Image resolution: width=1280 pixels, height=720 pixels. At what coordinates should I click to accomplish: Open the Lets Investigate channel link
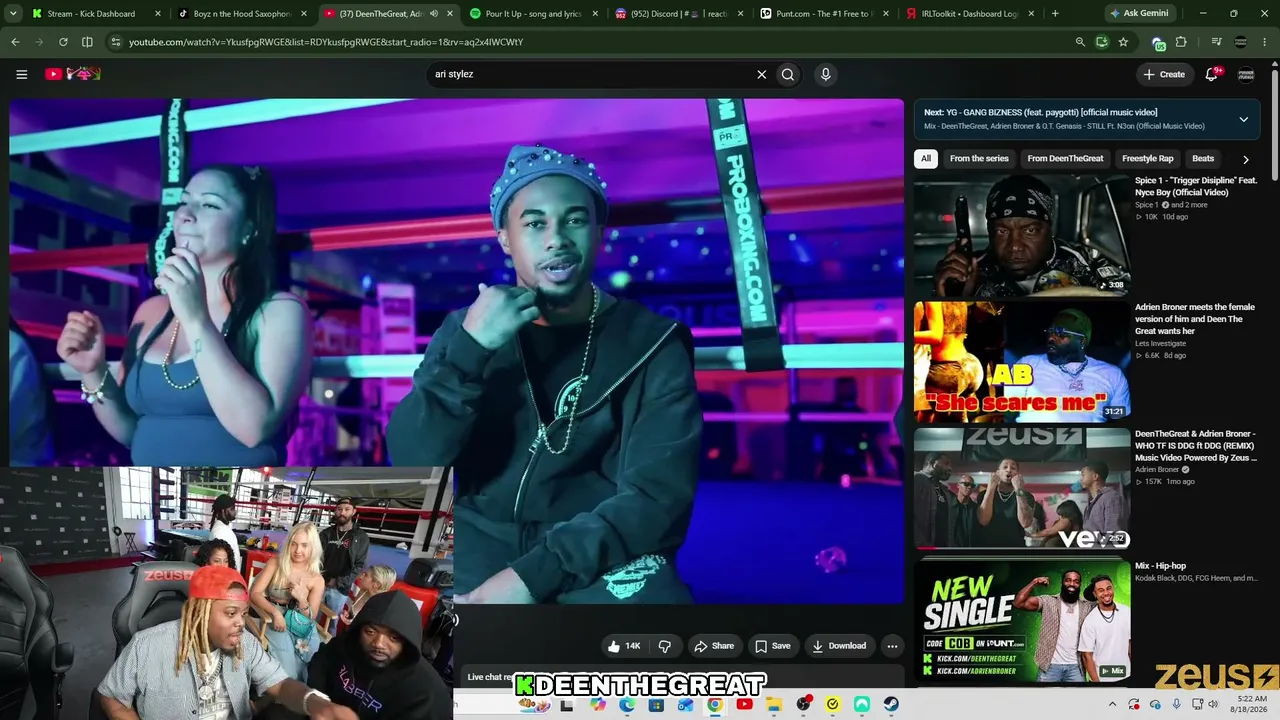[x=1160, y=343]
